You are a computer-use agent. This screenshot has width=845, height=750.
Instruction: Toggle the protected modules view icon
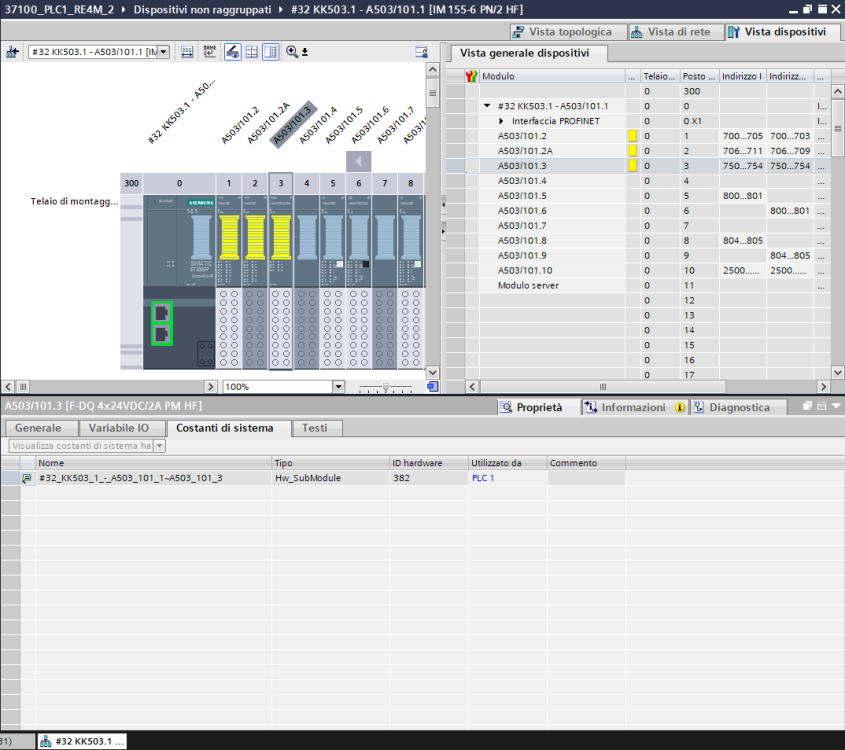[231, 52]
